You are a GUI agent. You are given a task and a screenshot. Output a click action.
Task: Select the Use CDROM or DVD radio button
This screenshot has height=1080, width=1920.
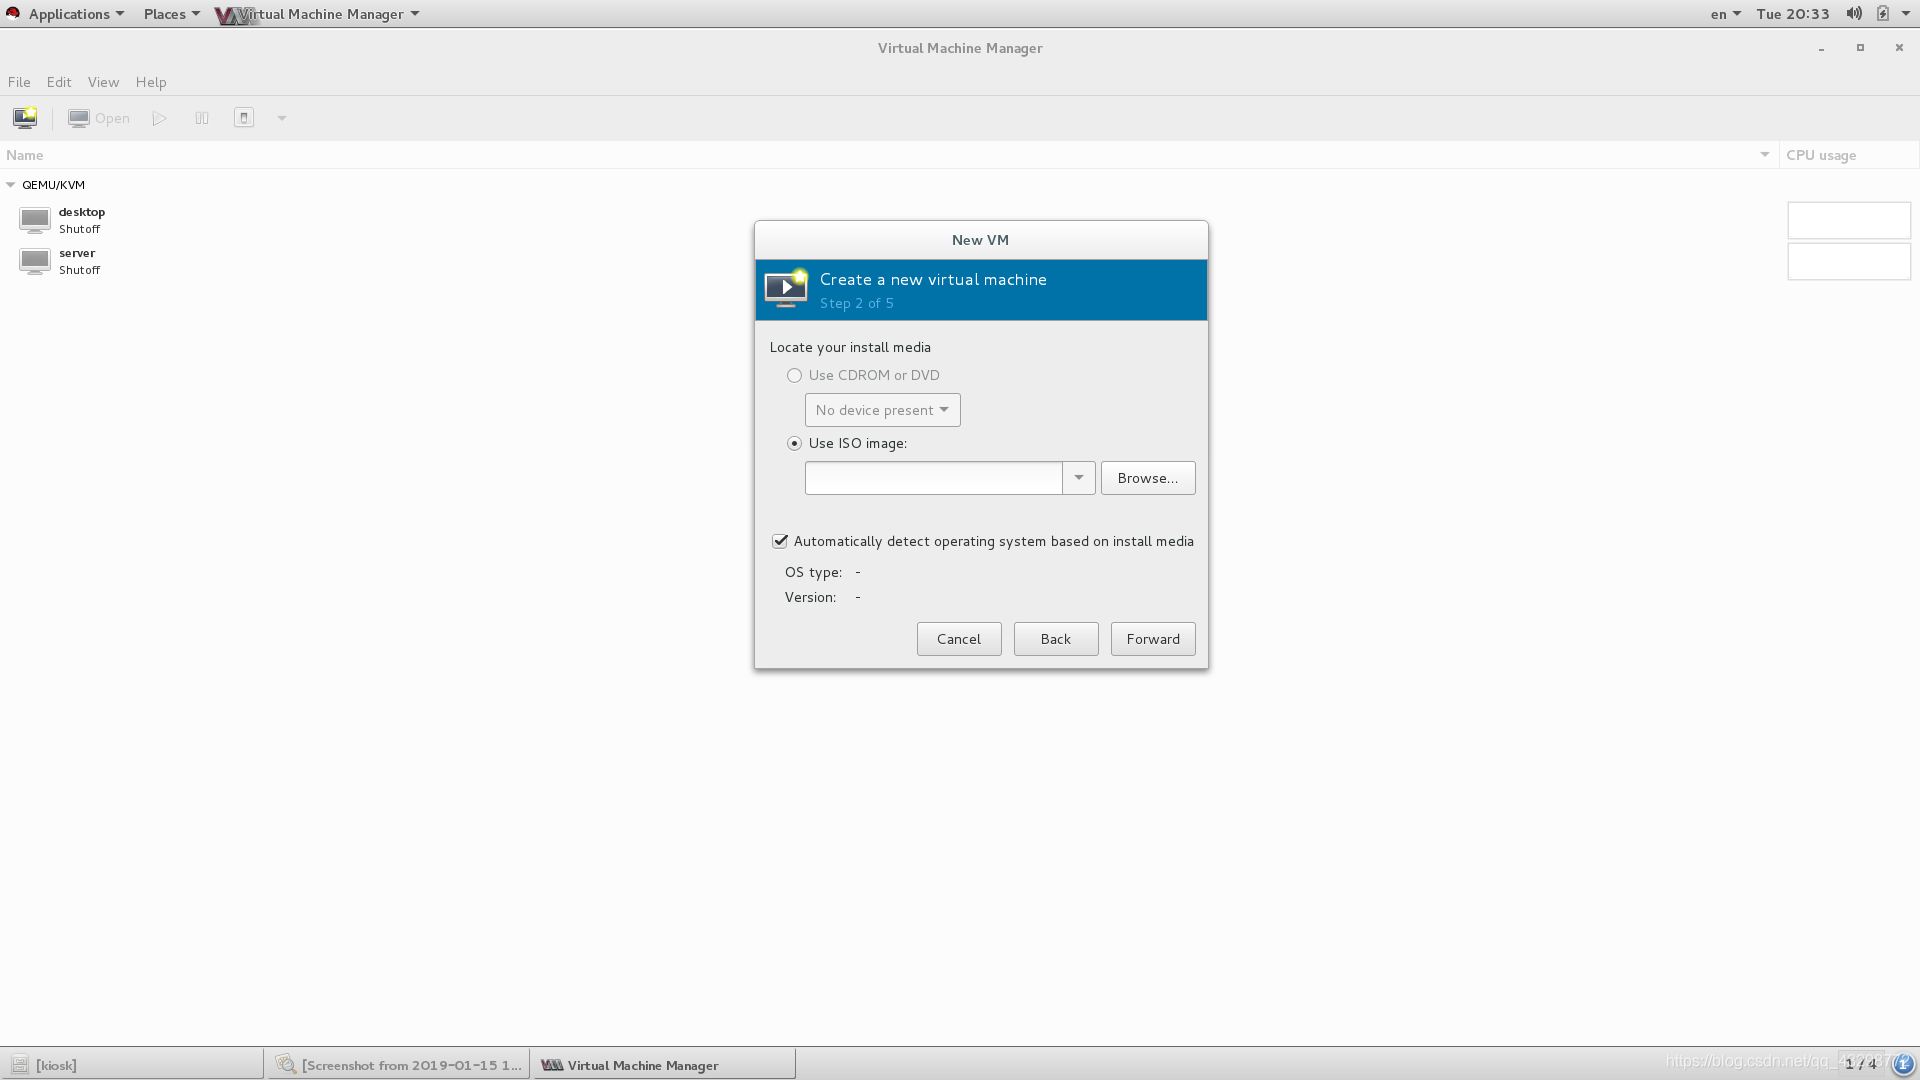pos(795,376)
